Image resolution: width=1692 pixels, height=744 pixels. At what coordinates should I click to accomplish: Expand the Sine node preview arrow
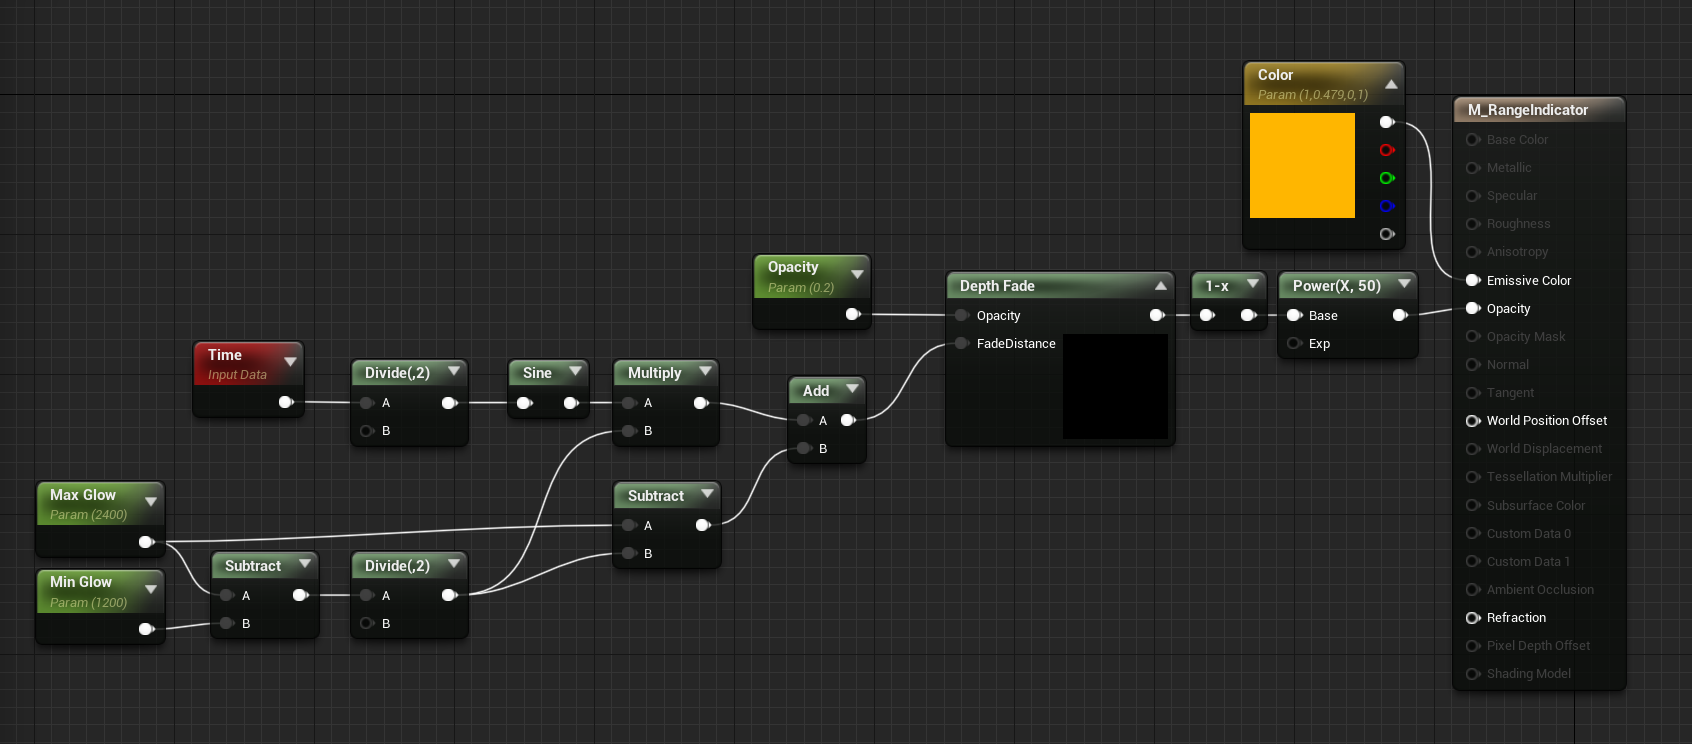point(575,371)
